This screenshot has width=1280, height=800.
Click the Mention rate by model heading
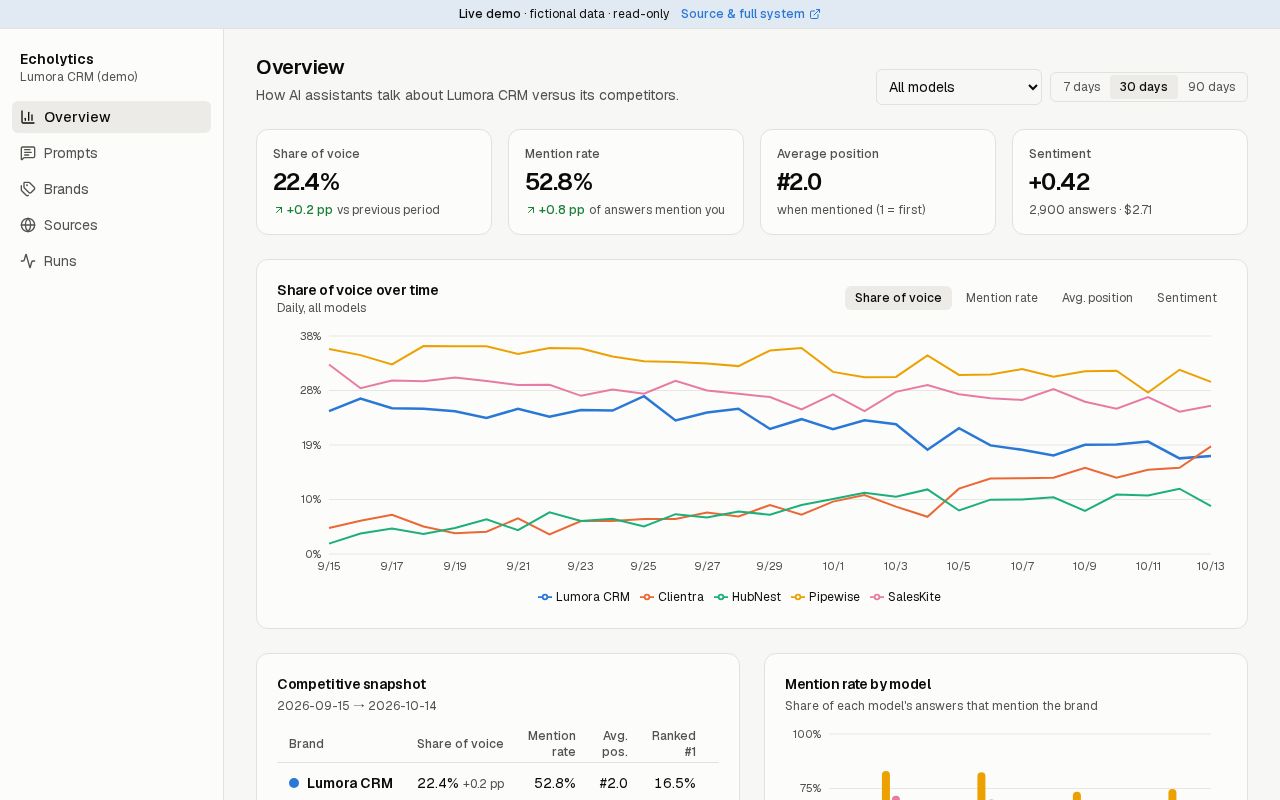tap(858, 684)
